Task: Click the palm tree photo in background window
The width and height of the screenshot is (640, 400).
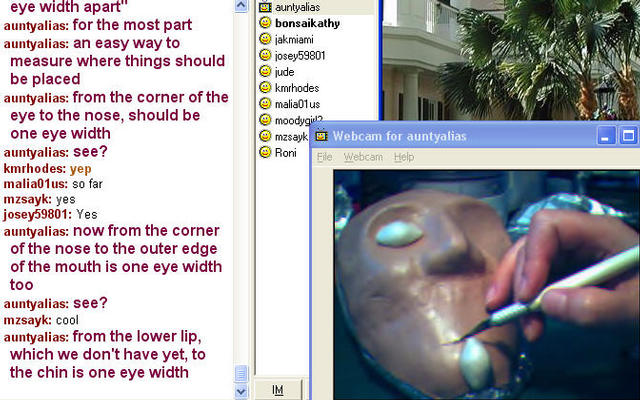Action: [x=510, y=60]
